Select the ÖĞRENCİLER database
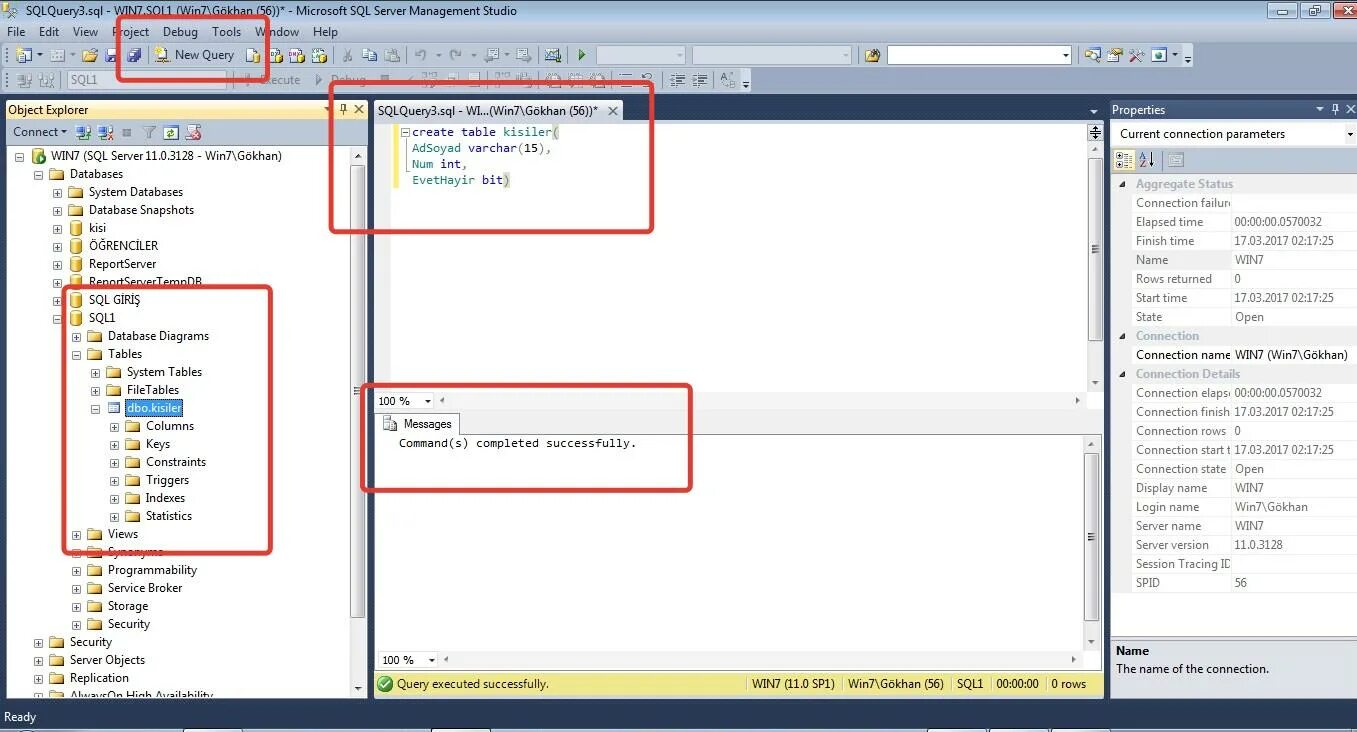 123,246
